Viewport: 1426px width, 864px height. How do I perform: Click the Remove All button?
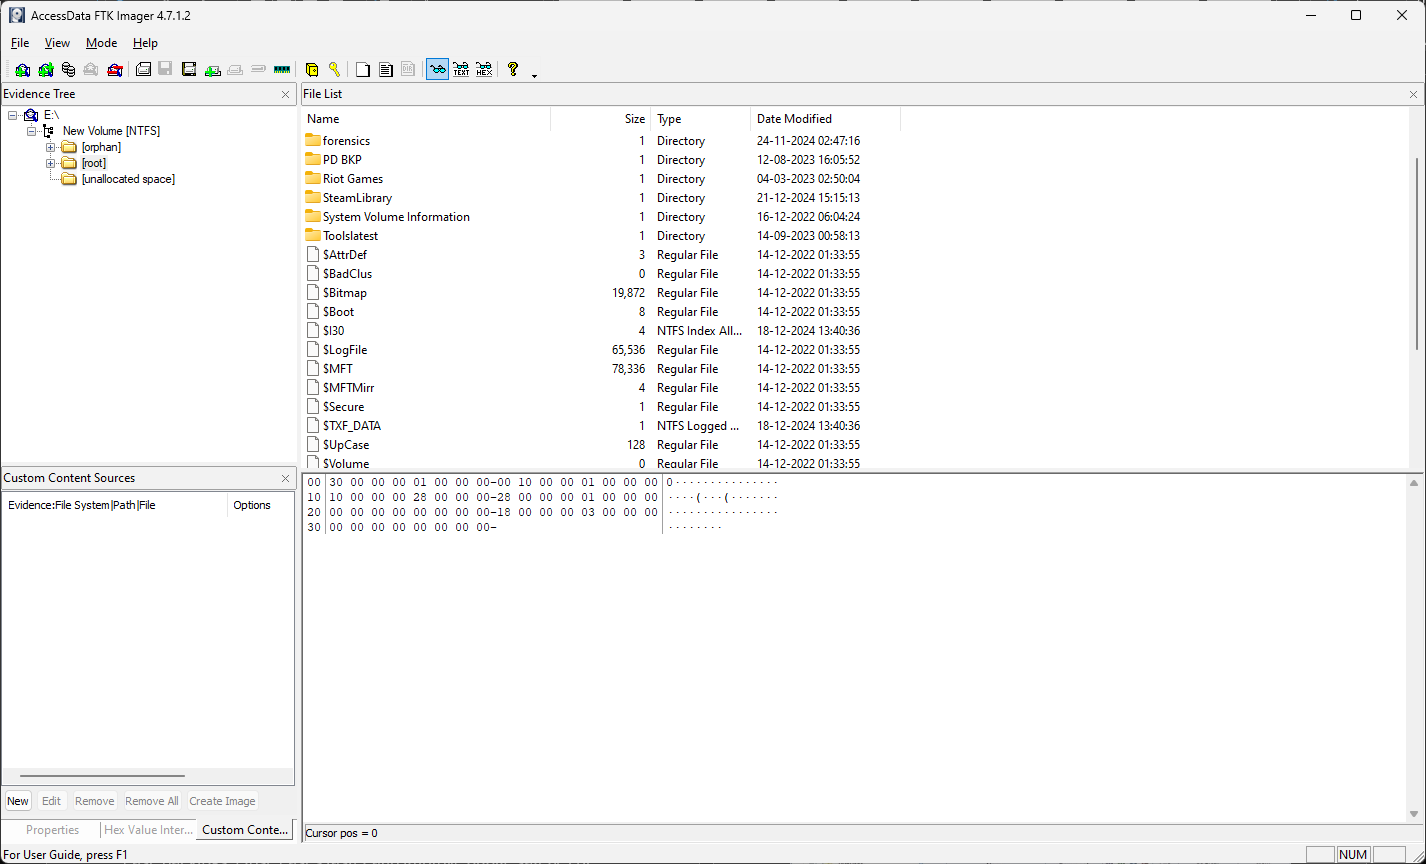coord(152,801)
